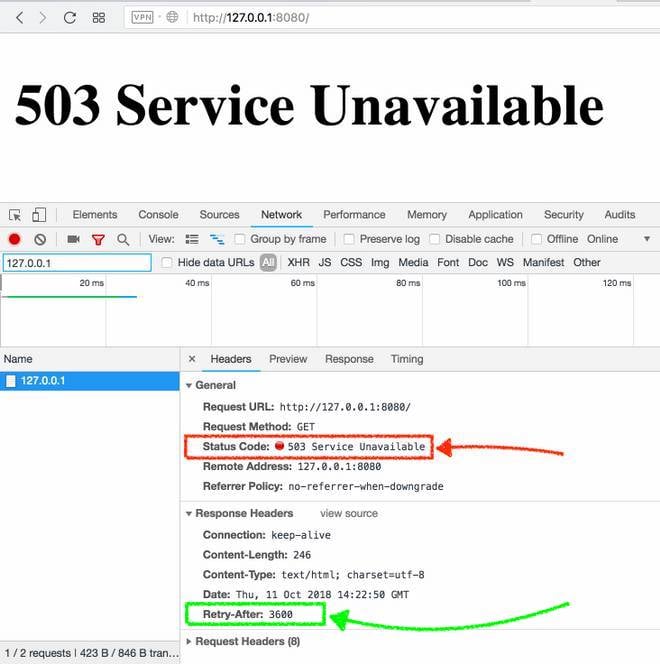
Task: Tick the Hide data URLs checkbox
Action: [x=166, y=263]
